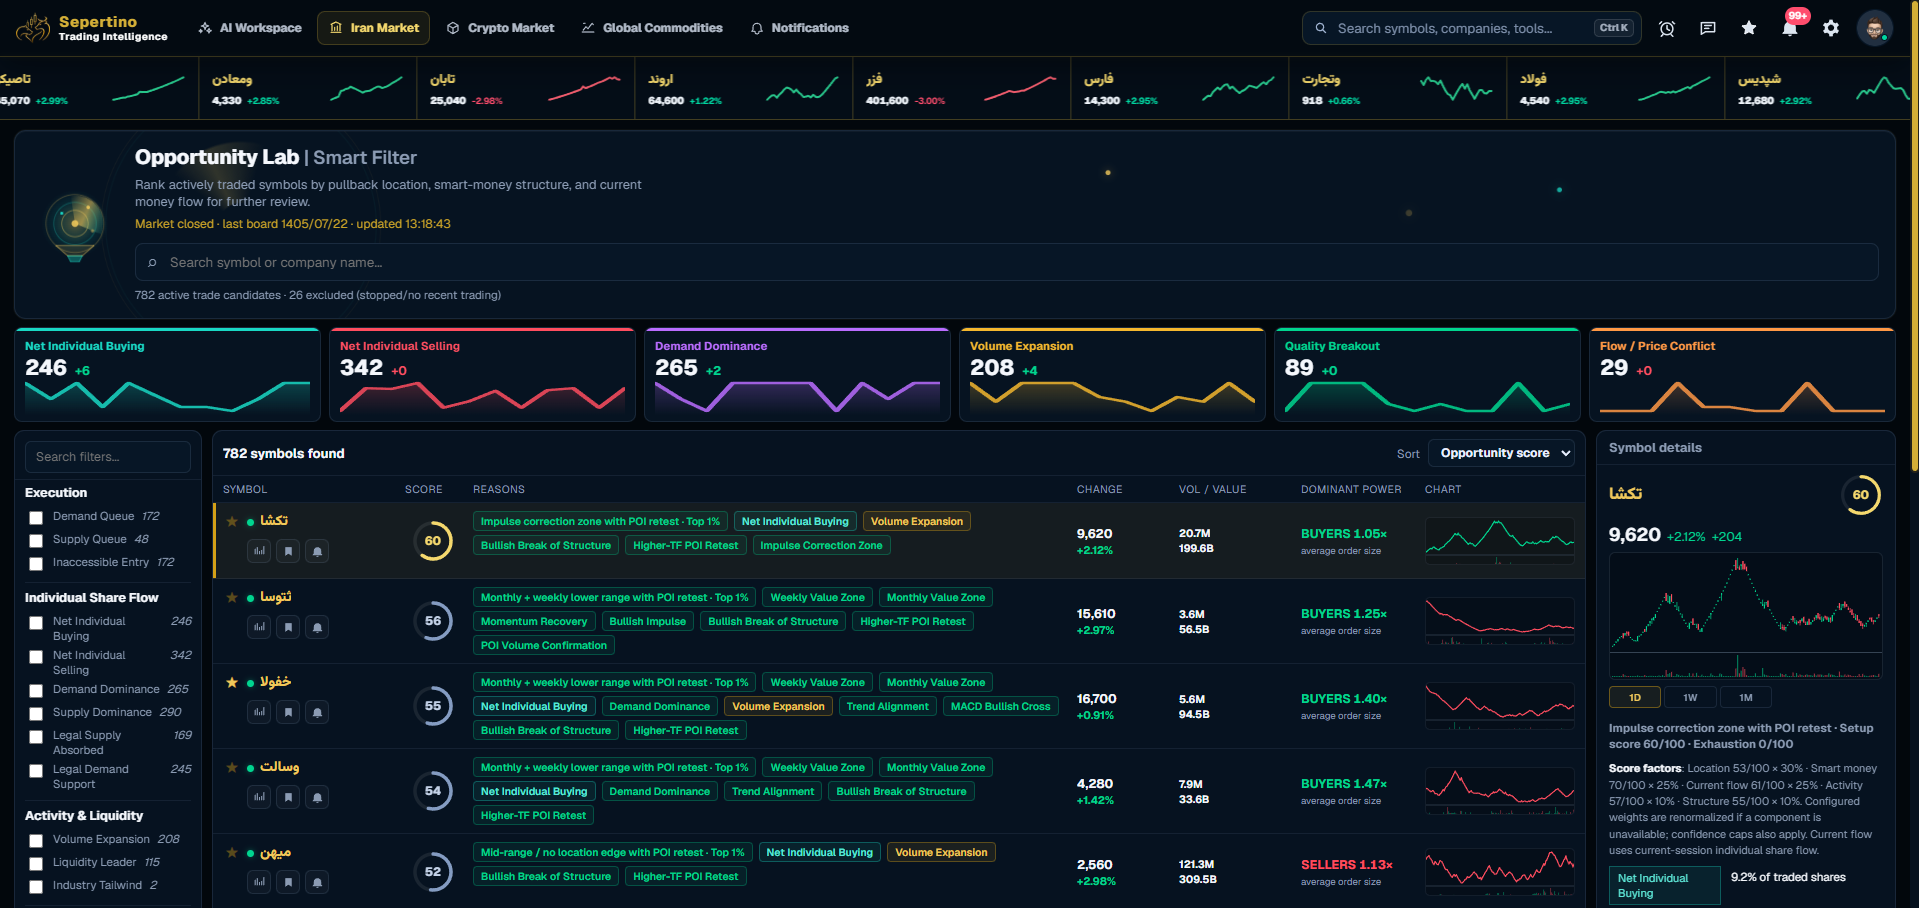Open the settings gear icon
This screenshot has height=908, width=1919.
(1831, 28)
